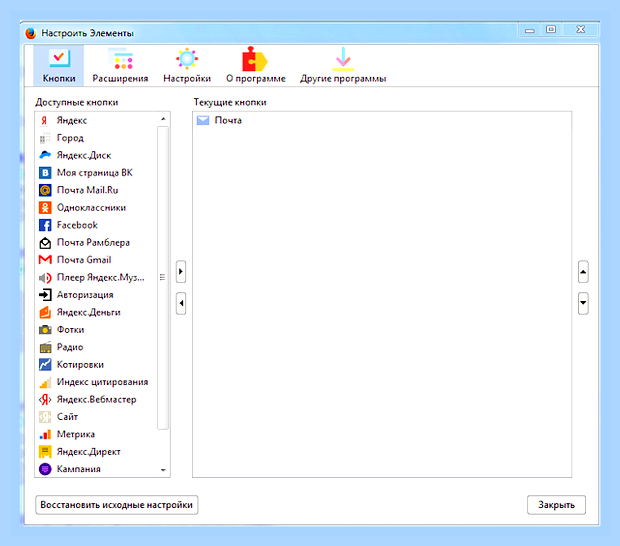Open the Кнопки tab
Image resolution: width=620 pixels, height=546 pixels.
(x=59, y=66)
